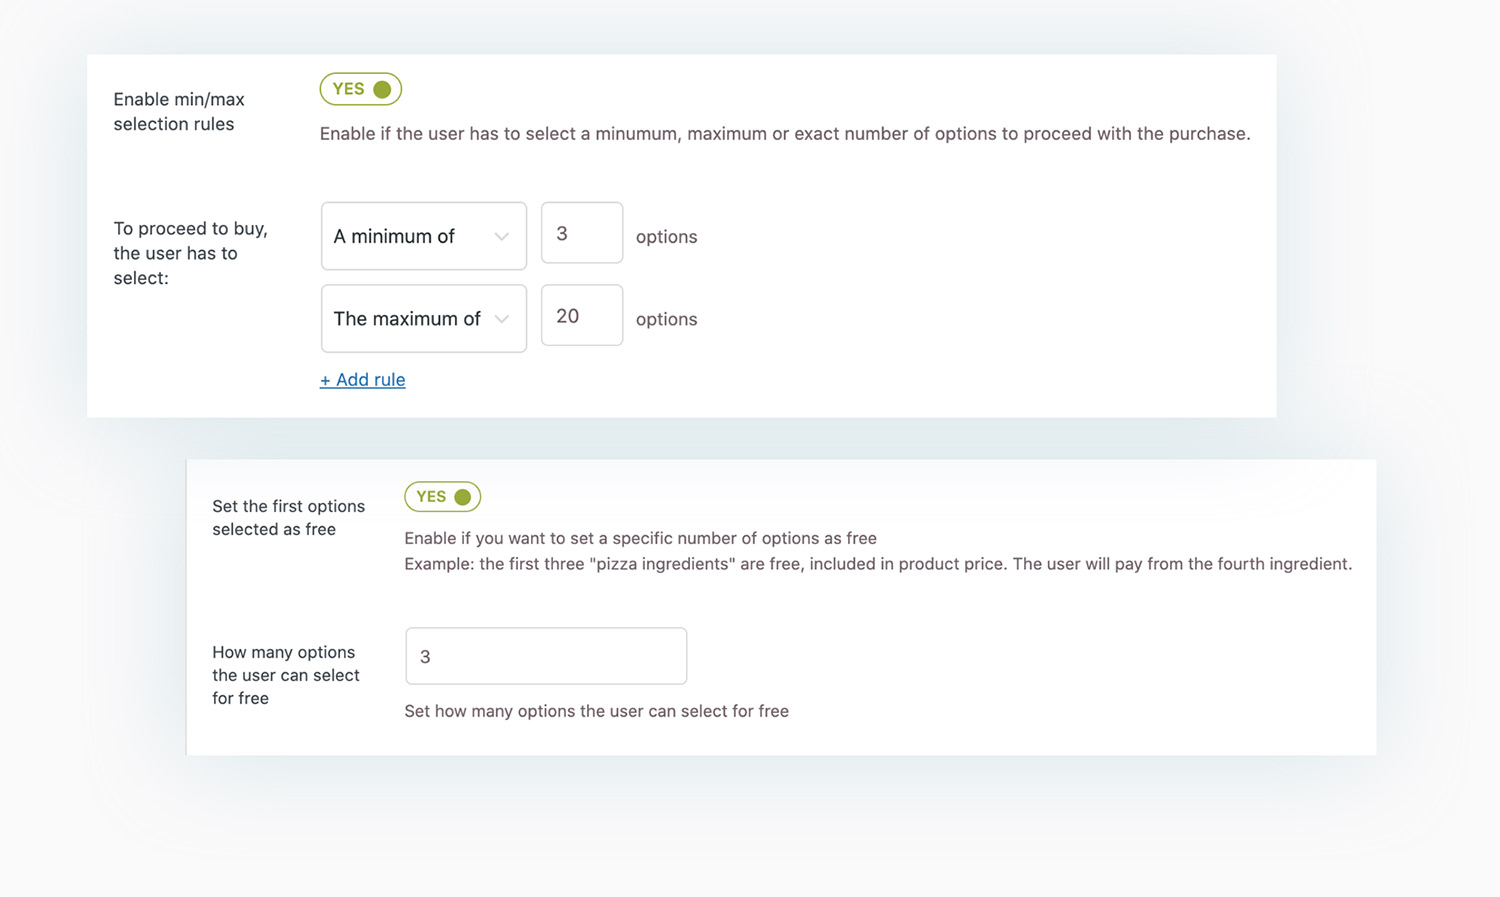Click the chevron arrow beside "A minimum of"
Image resolution: width=1500 pixels, height=897 pixels.
point(502,237)
